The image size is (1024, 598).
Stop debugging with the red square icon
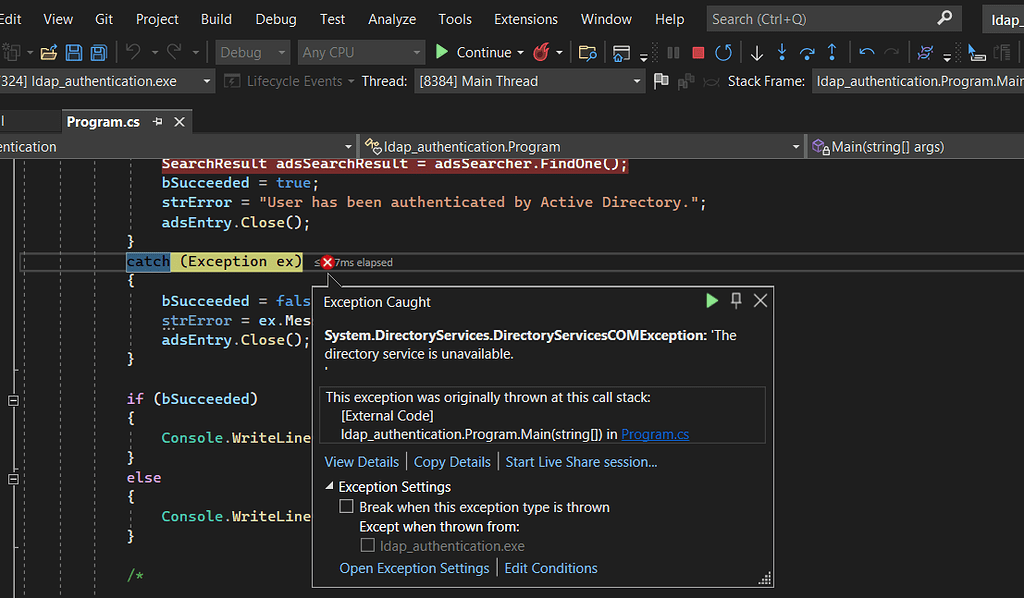point(698,52)
